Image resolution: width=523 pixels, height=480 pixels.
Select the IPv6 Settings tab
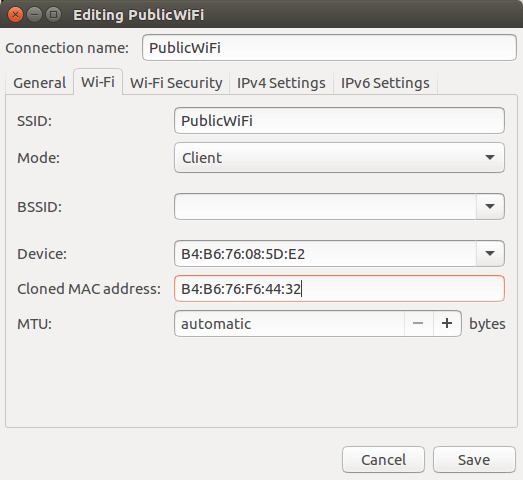[385, 83]
